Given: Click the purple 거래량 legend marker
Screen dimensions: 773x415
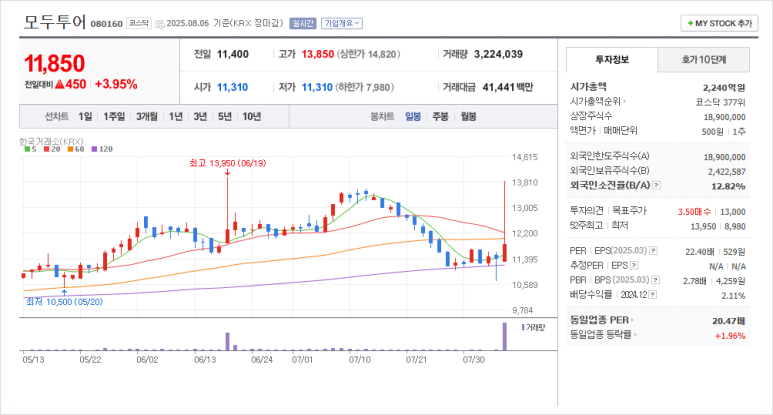Looking at the screenshot, I should (x=523, y=327).
